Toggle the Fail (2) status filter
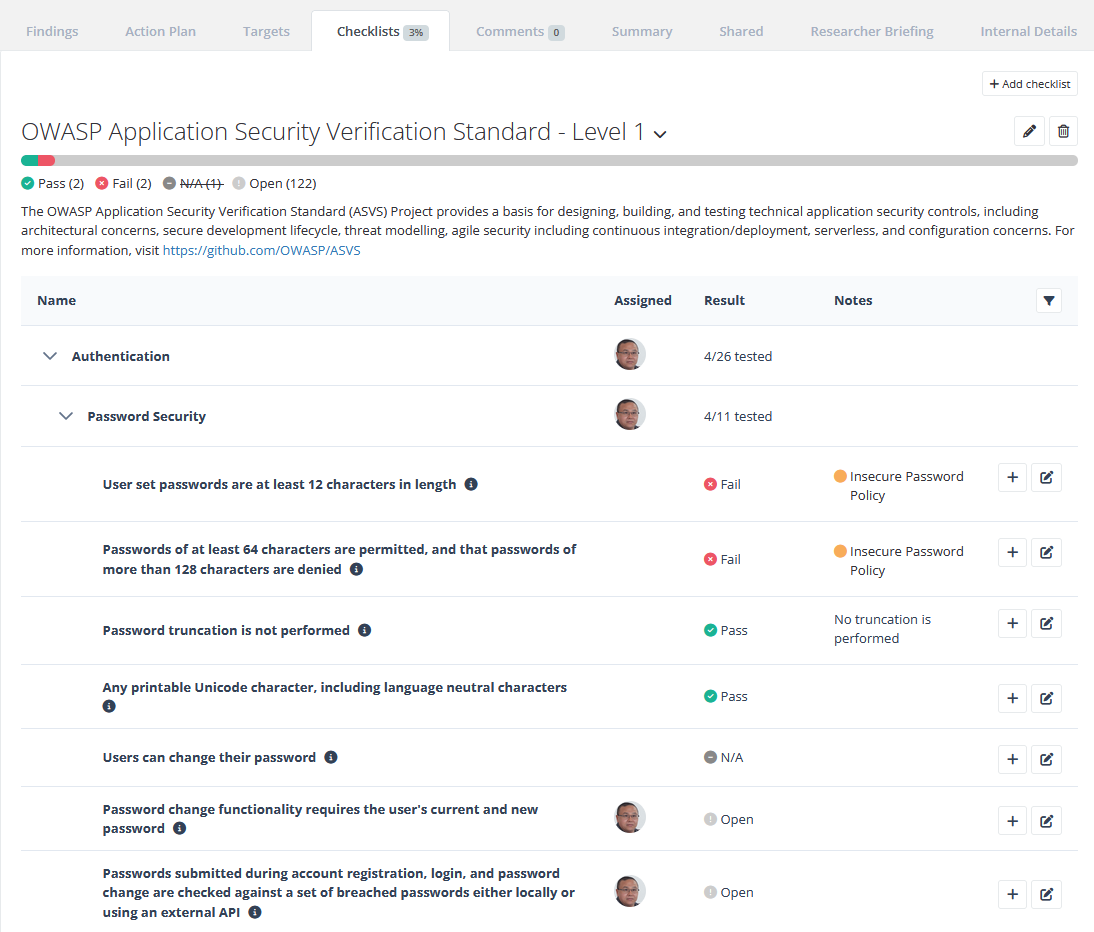 pos(123,183)
